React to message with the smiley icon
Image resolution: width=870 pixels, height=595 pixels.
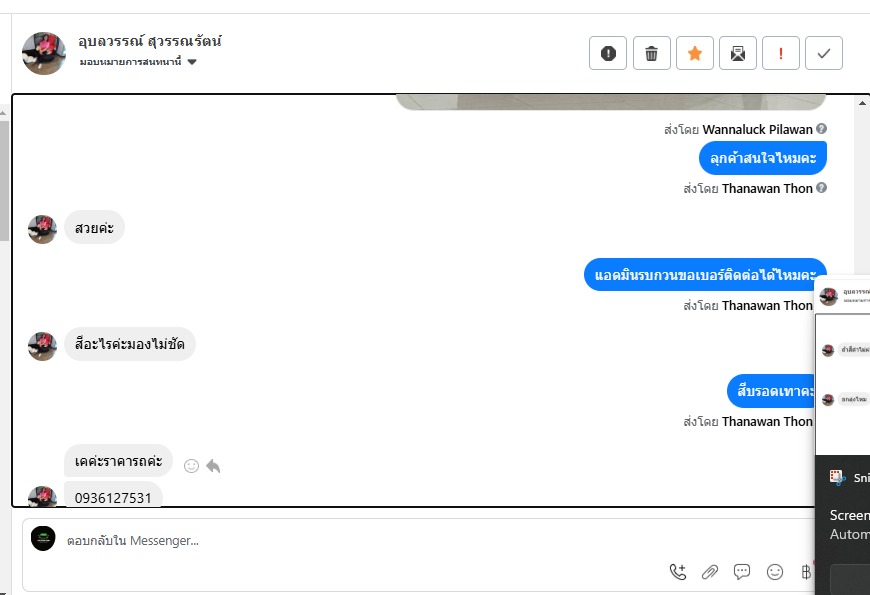point(191,466)
